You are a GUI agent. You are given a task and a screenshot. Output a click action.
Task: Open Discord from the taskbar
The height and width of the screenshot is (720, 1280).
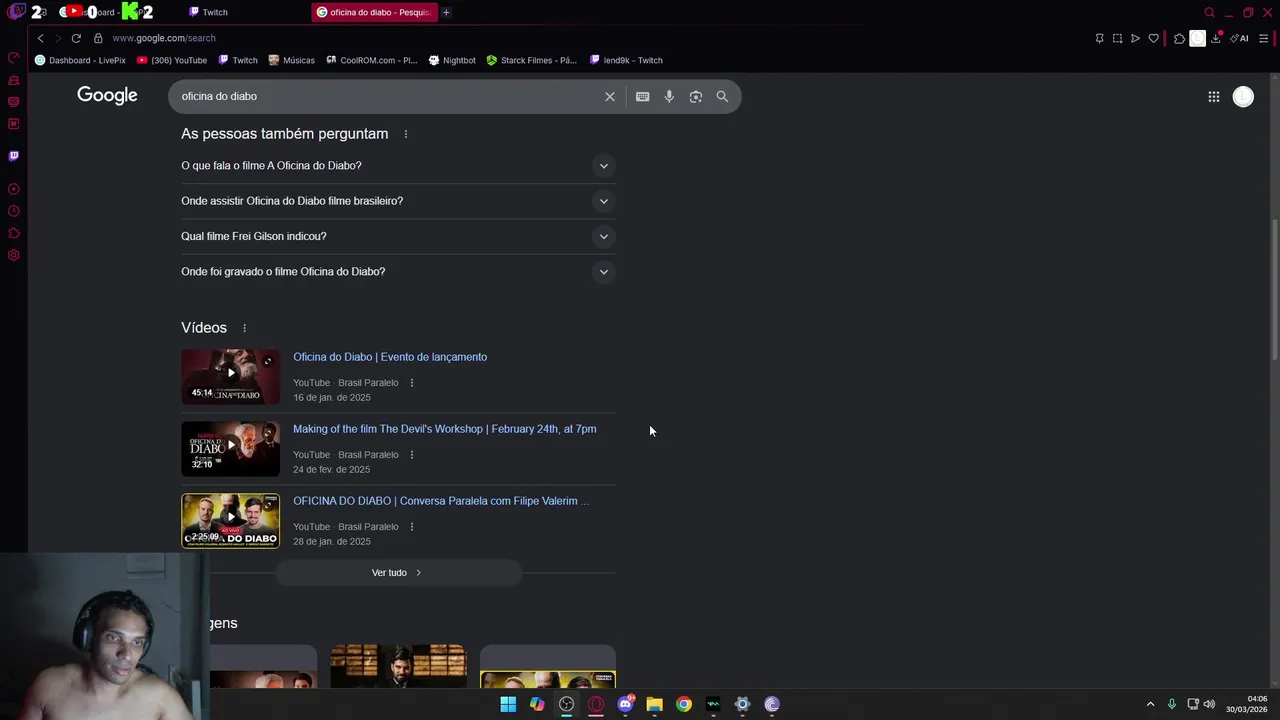coord(625,704)
